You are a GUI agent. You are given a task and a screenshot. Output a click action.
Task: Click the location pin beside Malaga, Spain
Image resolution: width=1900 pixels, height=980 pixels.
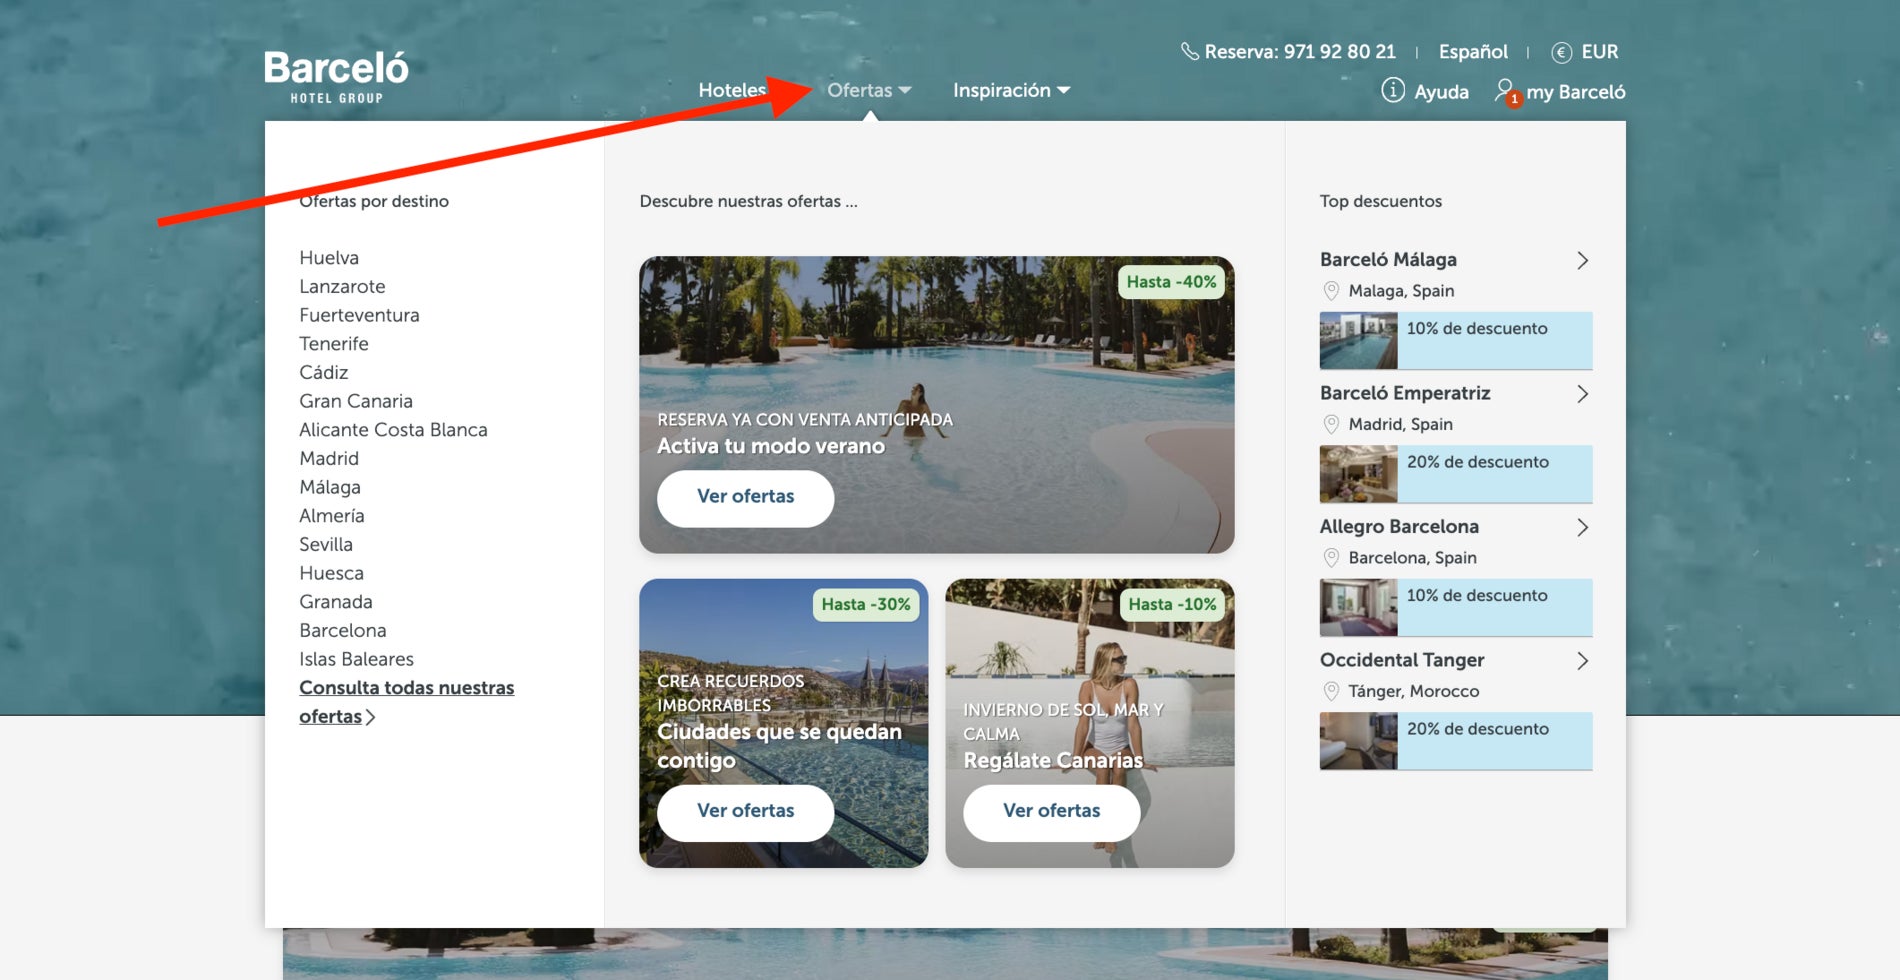pyautogui.click(x=1332, y=290)
